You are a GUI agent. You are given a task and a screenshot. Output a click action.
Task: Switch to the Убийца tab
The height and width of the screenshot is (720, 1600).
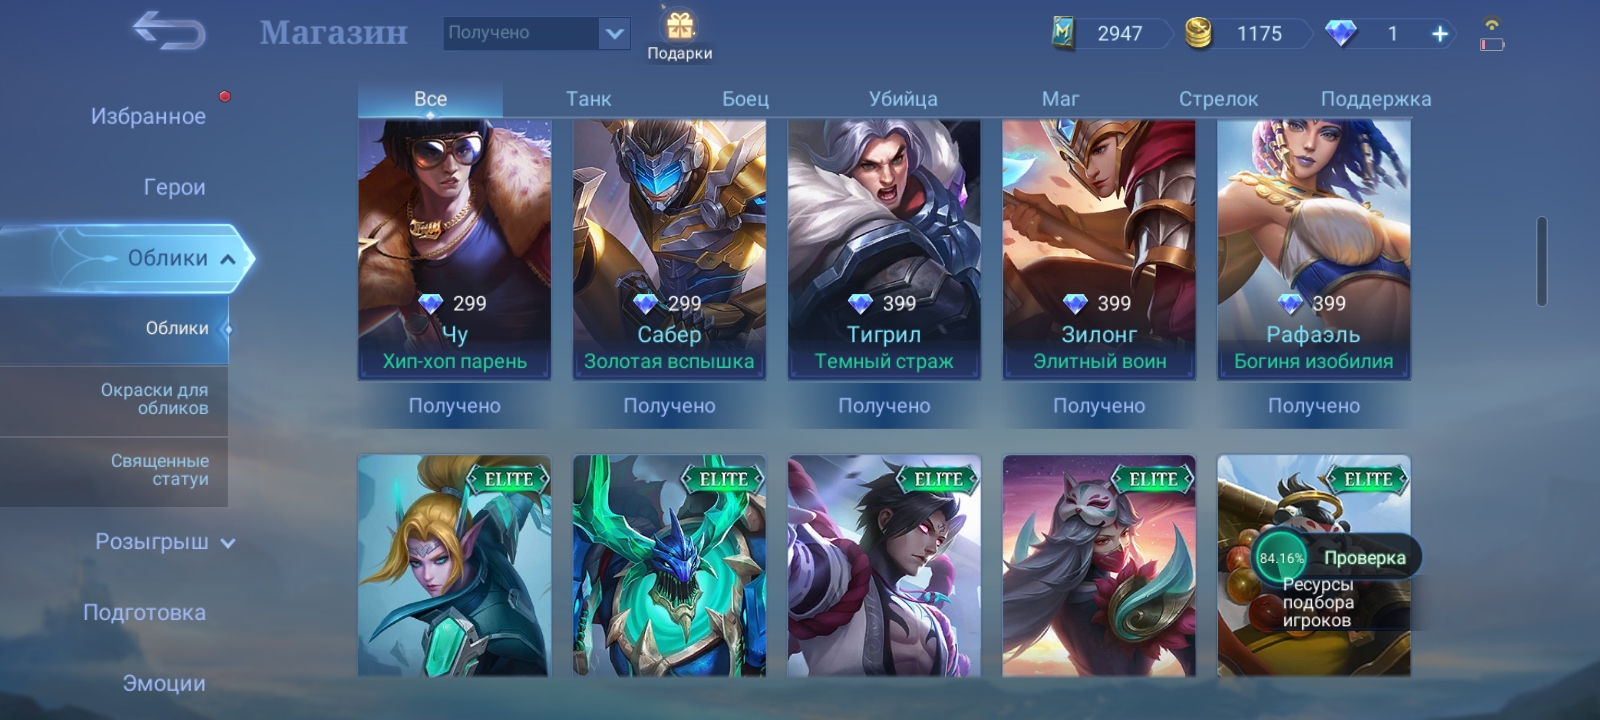tap(903, 99)
